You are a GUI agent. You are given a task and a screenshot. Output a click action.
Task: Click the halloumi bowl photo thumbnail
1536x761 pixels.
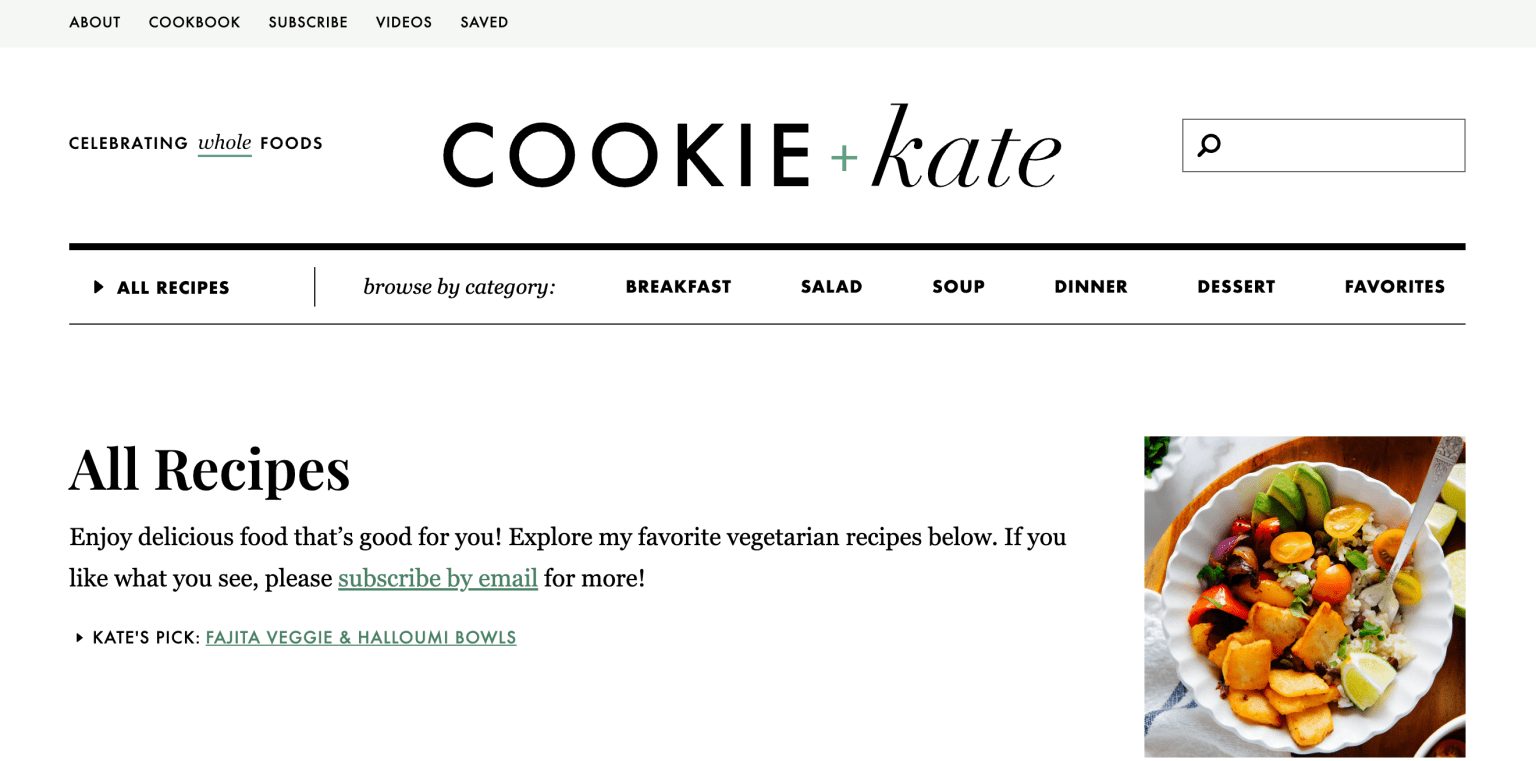pos(1304,596)
